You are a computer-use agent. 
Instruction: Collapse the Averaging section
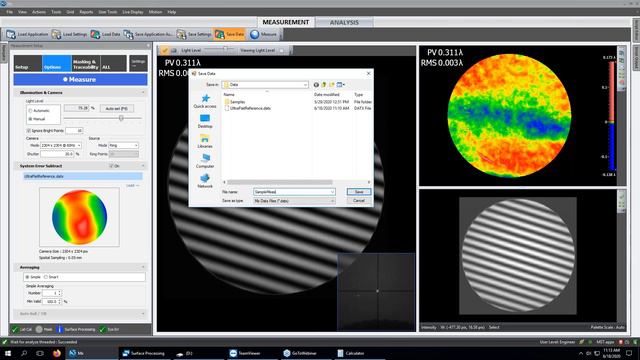[x=143, y=267]
